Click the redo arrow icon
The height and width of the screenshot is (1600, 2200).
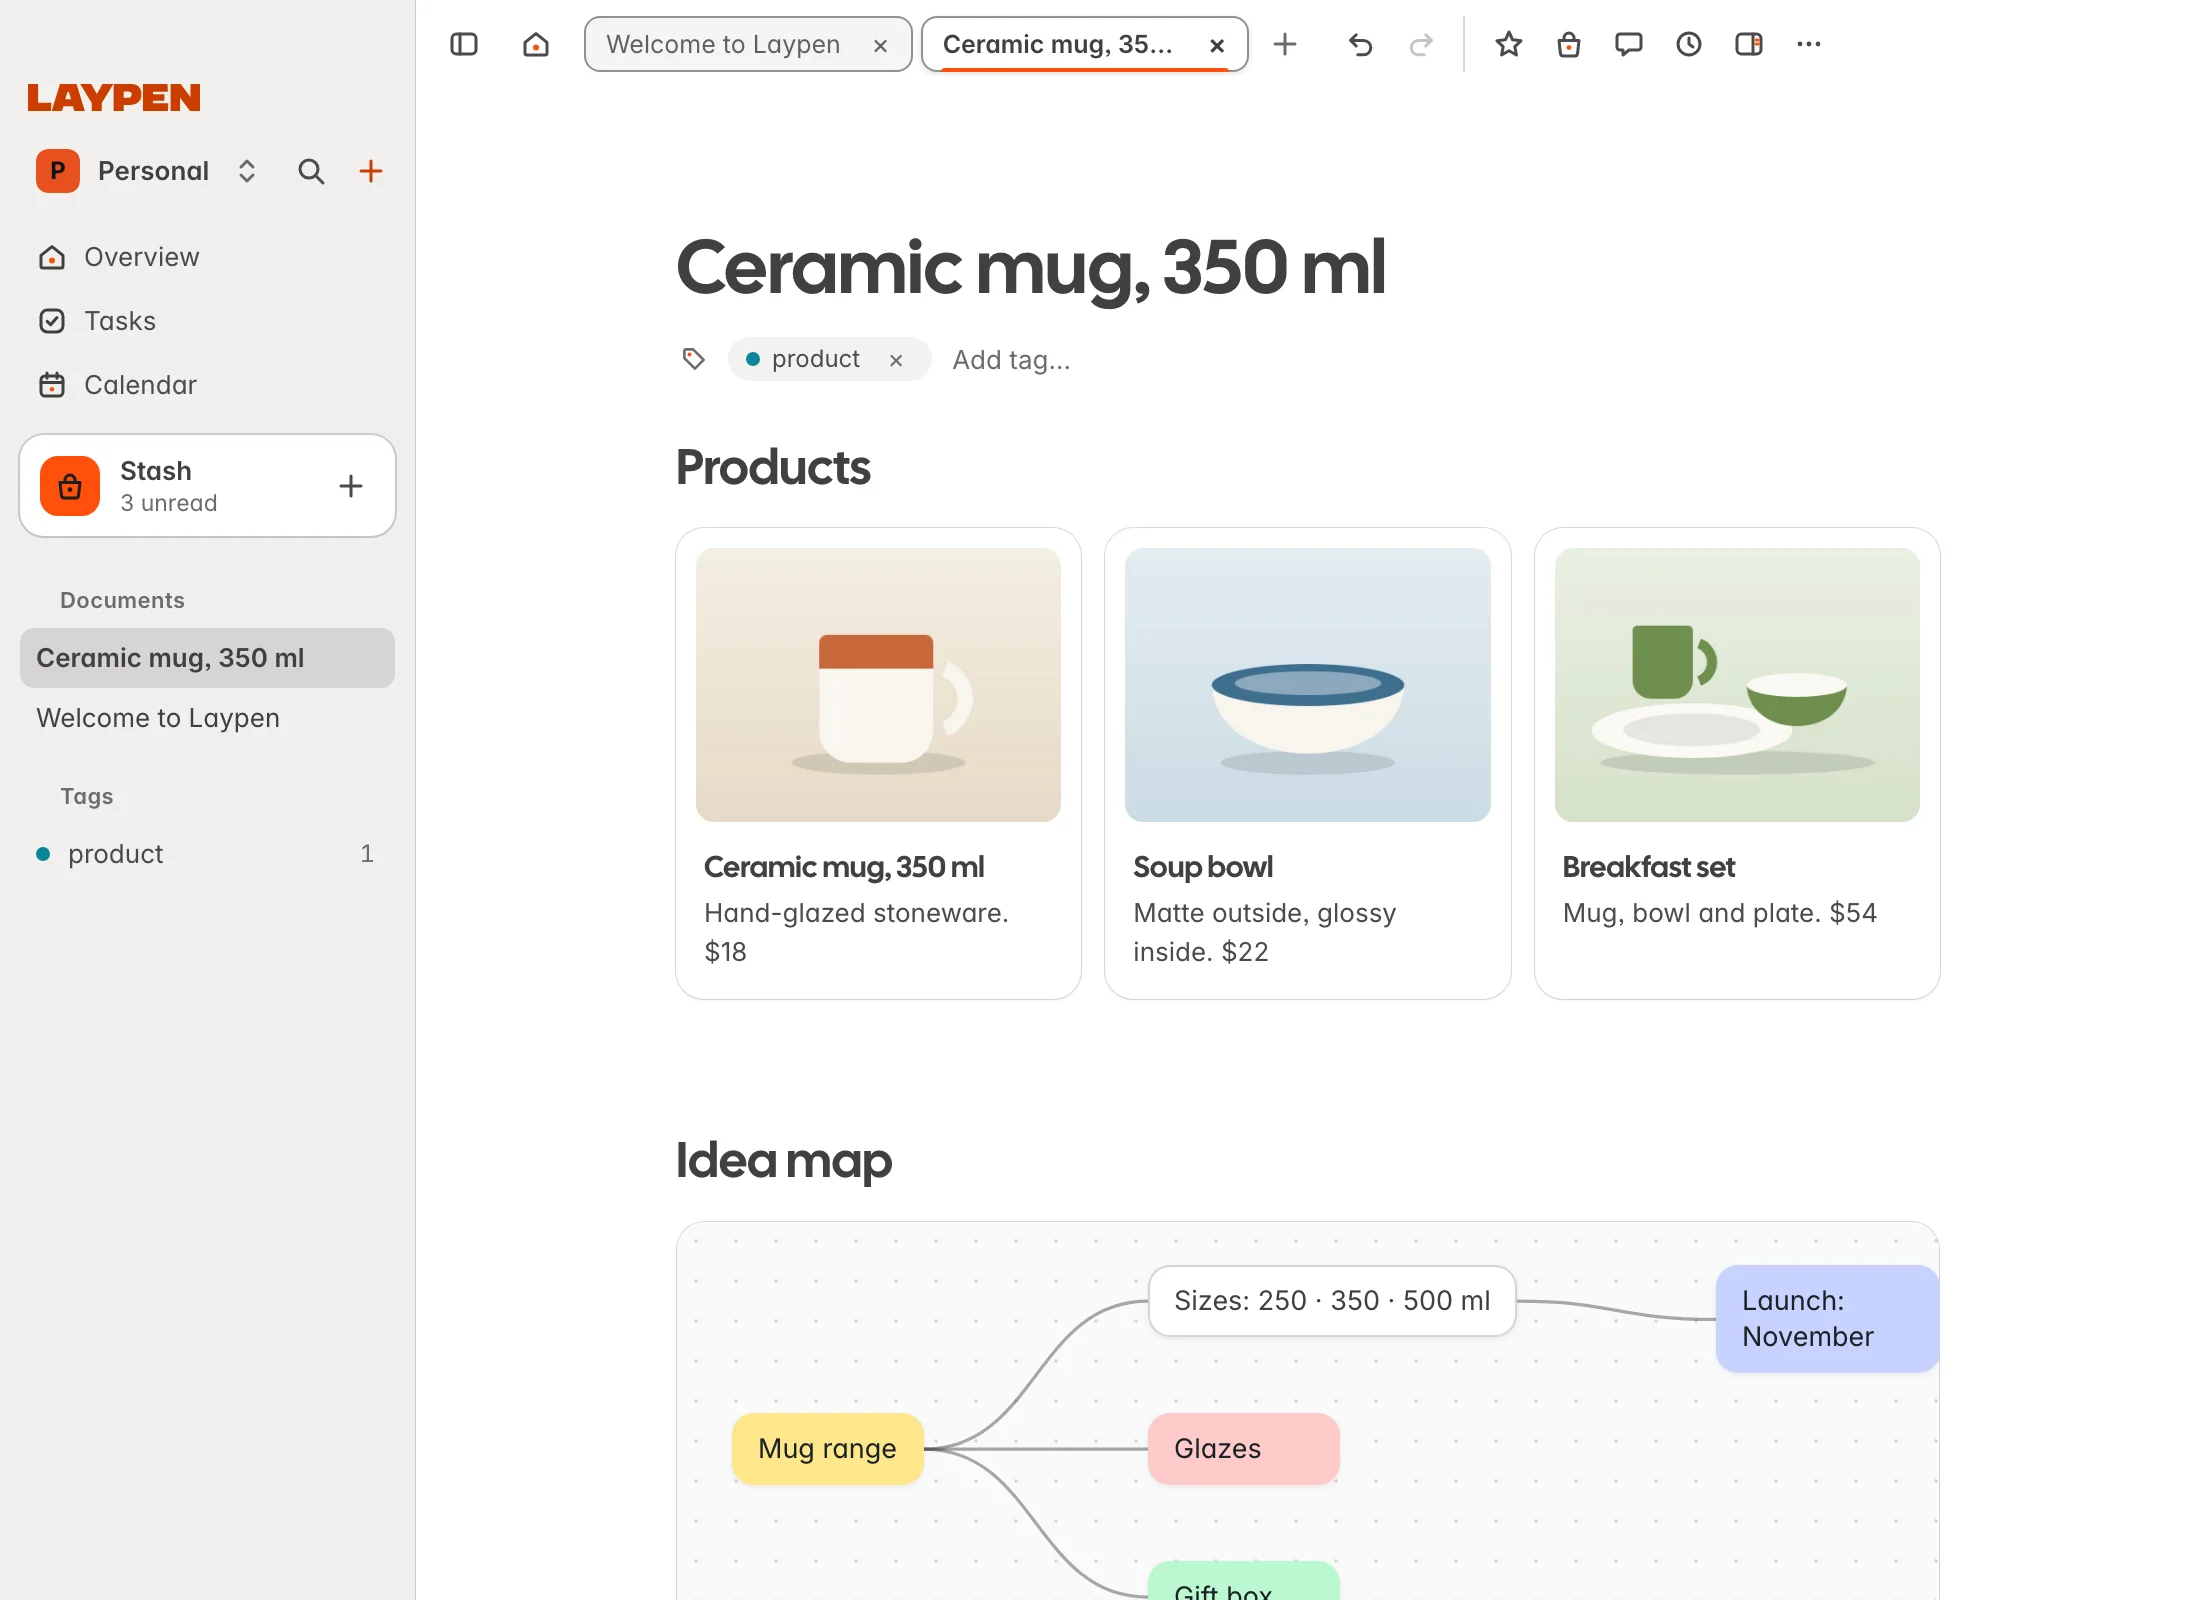(1421, 44)
